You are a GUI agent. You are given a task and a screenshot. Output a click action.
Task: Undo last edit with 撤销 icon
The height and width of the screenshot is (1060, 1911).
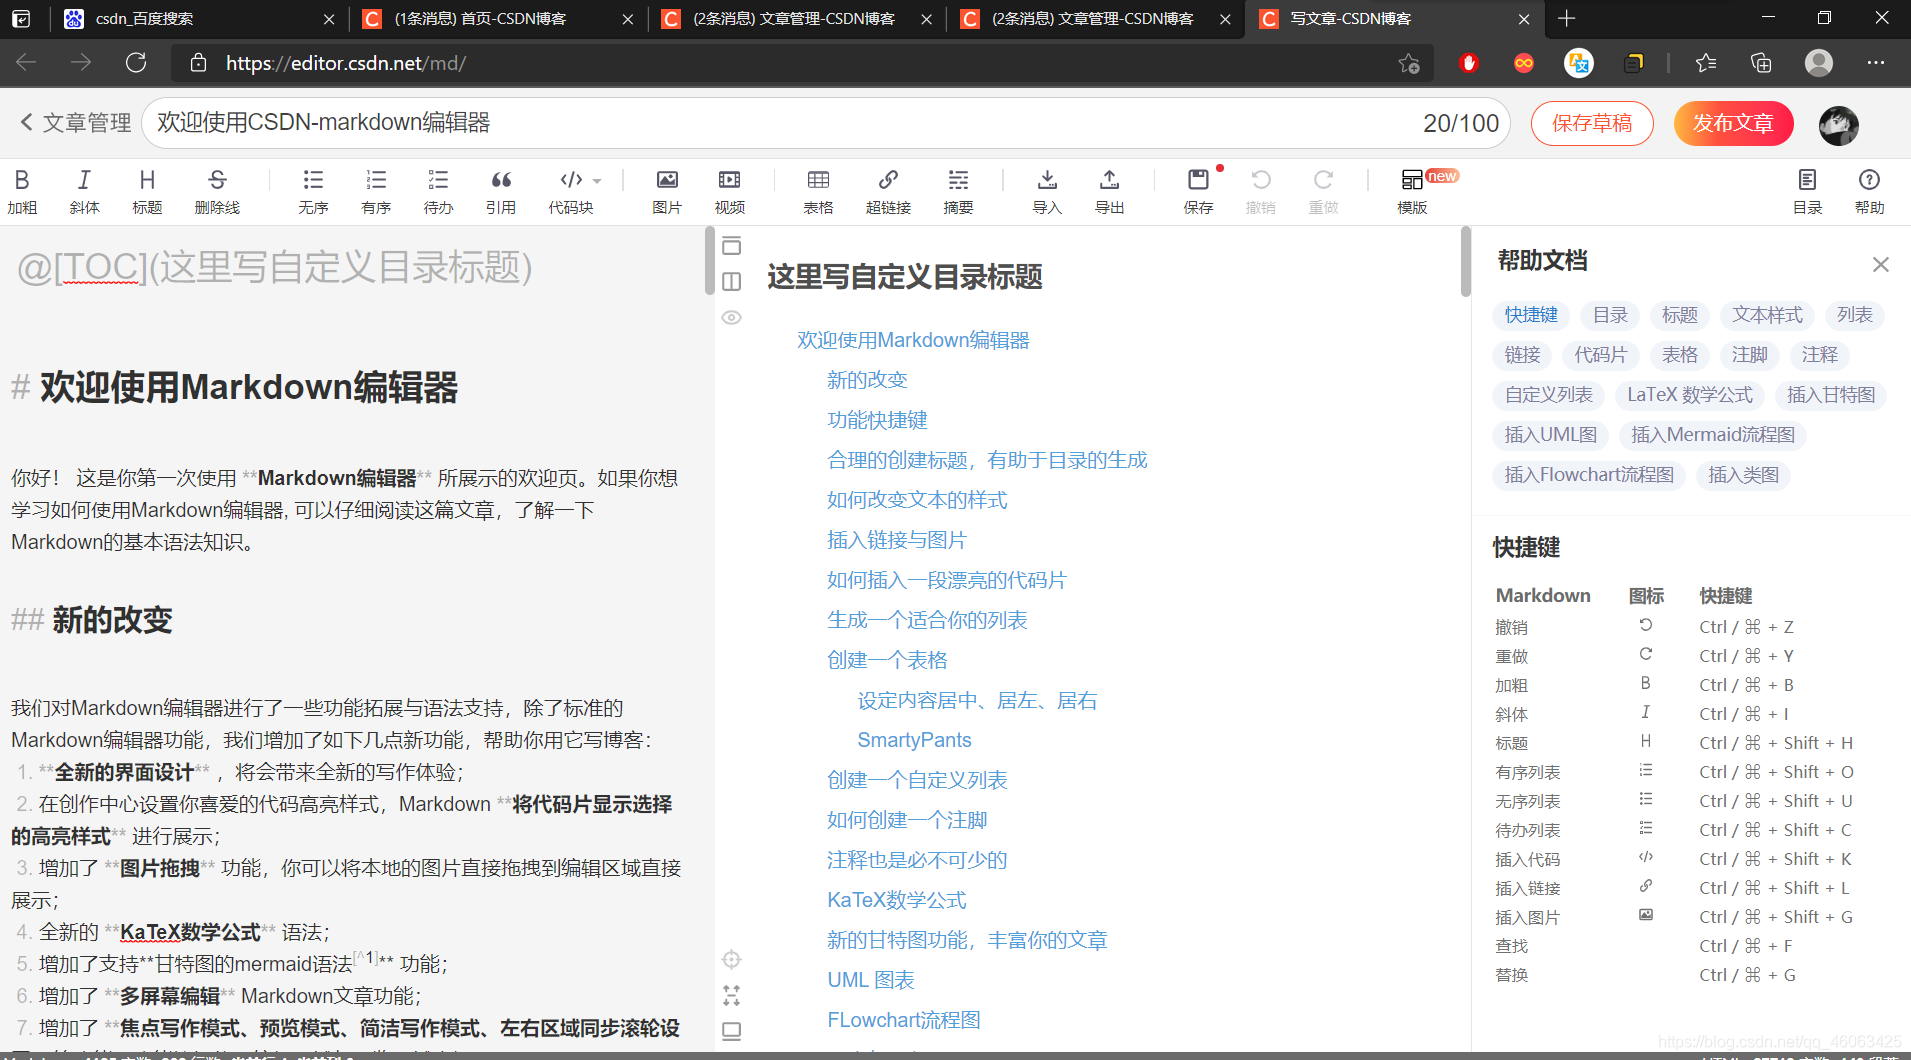point(1261,191)
